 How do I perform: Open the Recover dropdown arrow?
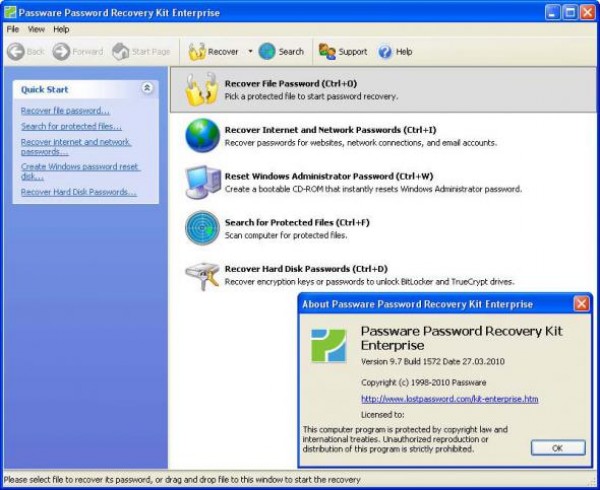coord(250,51)
